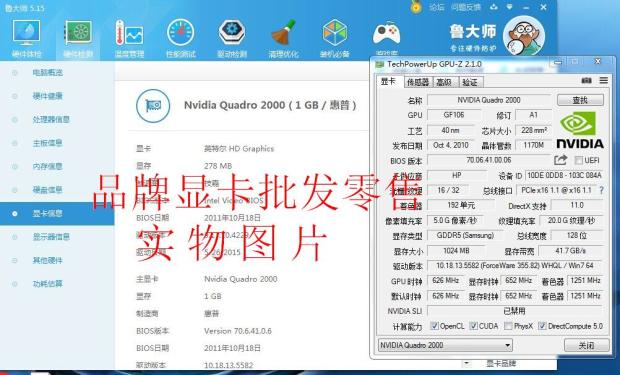Toggle the DirectCompute 5.0 checkbox

542,326
